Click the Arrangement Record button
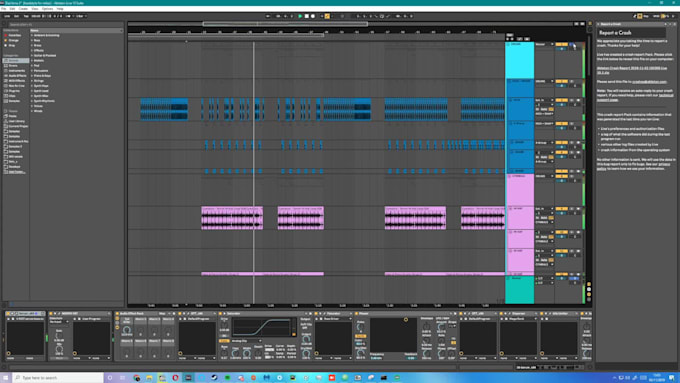 (313, 16)
